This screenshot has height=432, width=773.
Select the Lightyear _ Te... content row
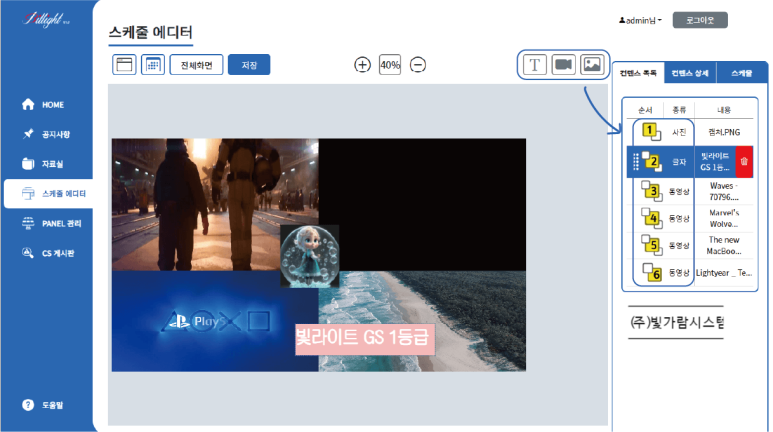pos(690,273)
